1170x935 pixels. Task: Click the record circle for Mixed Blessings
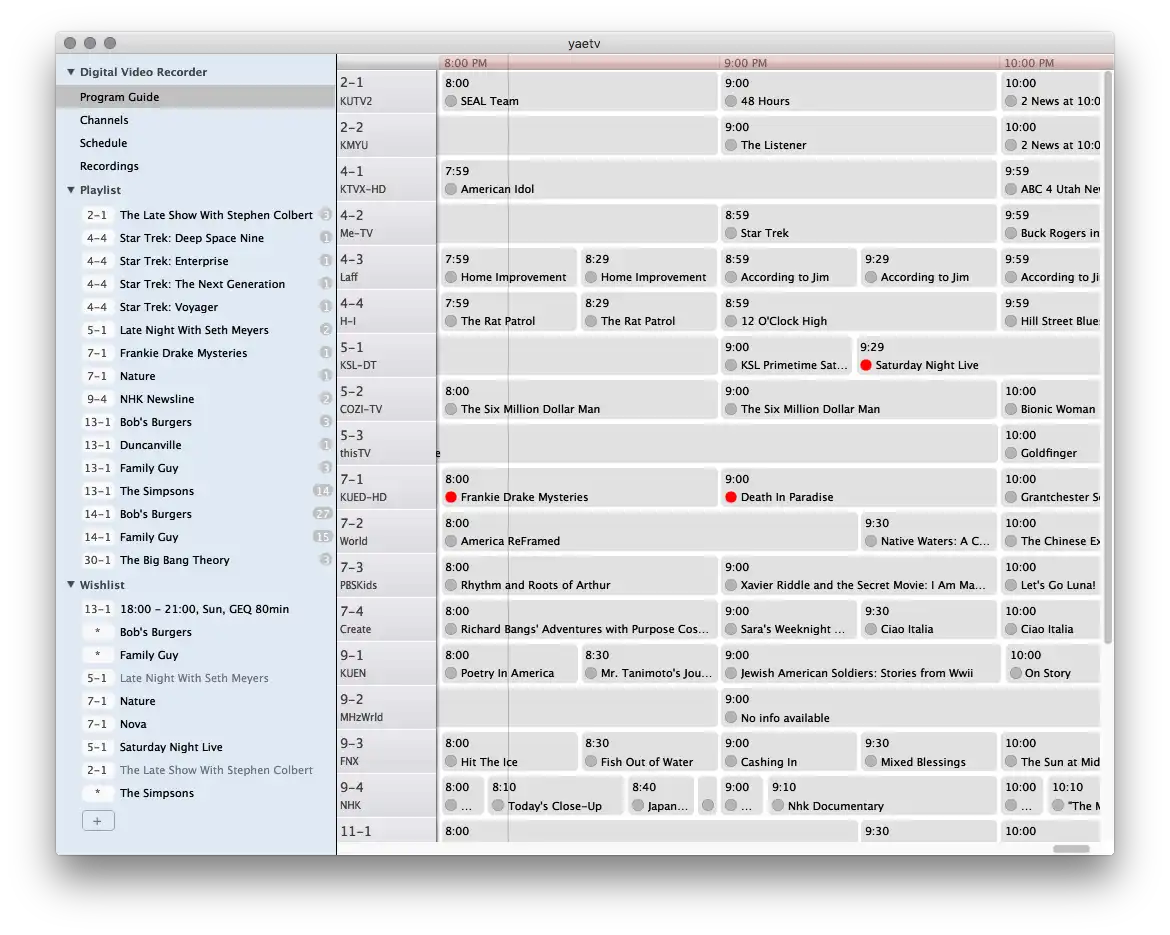(x=871, y=762)
